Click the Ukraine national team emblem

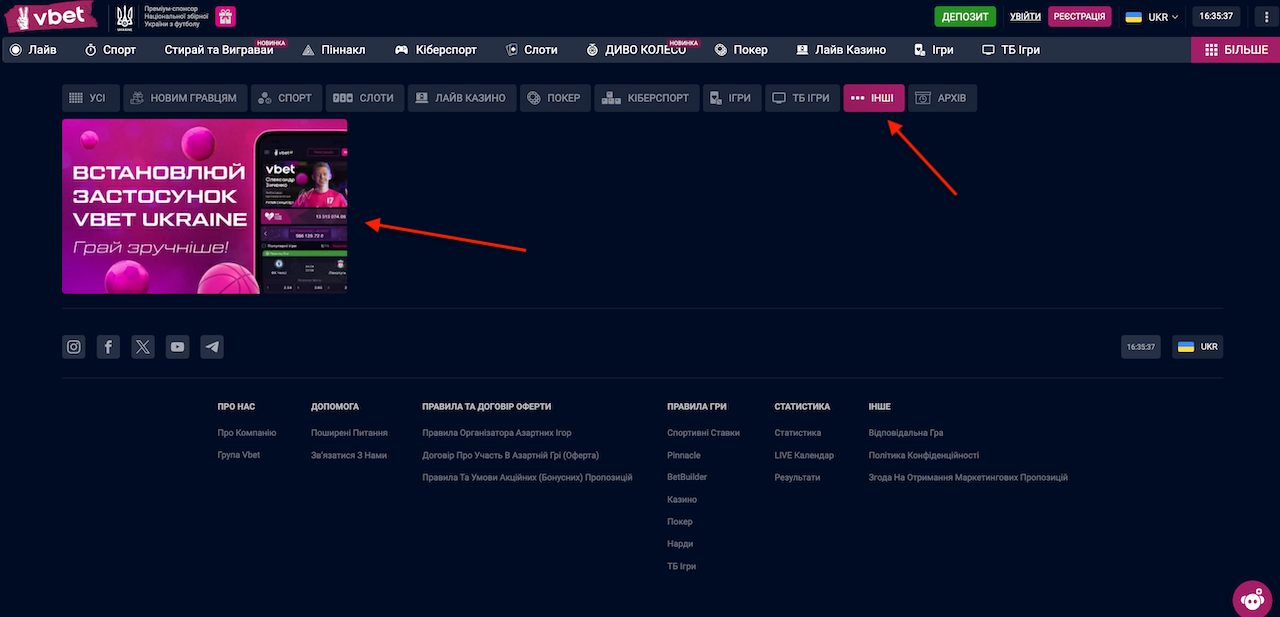pyautogui.click(x=125, y=16)
